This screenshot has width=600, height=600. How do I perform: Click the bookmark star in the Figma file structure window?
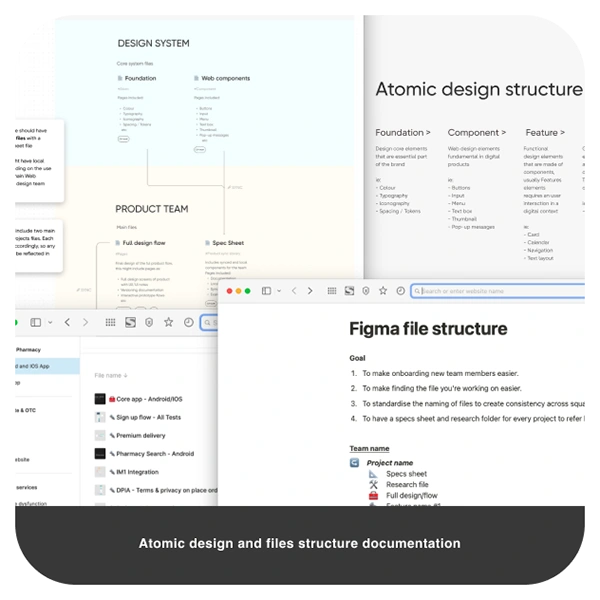[x=383, y=291]
